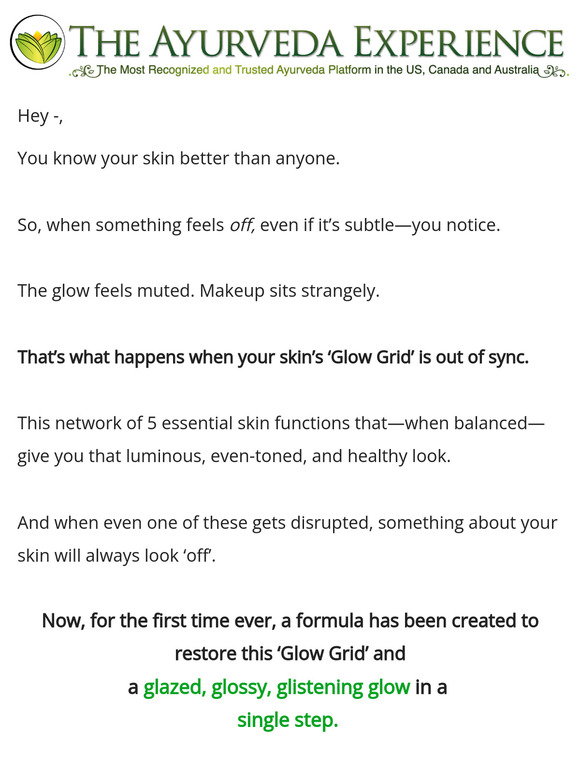This screenshot has height=774, width=580.
Task: Open The Ayurveda Experience header title
Action: pos(317,41)
